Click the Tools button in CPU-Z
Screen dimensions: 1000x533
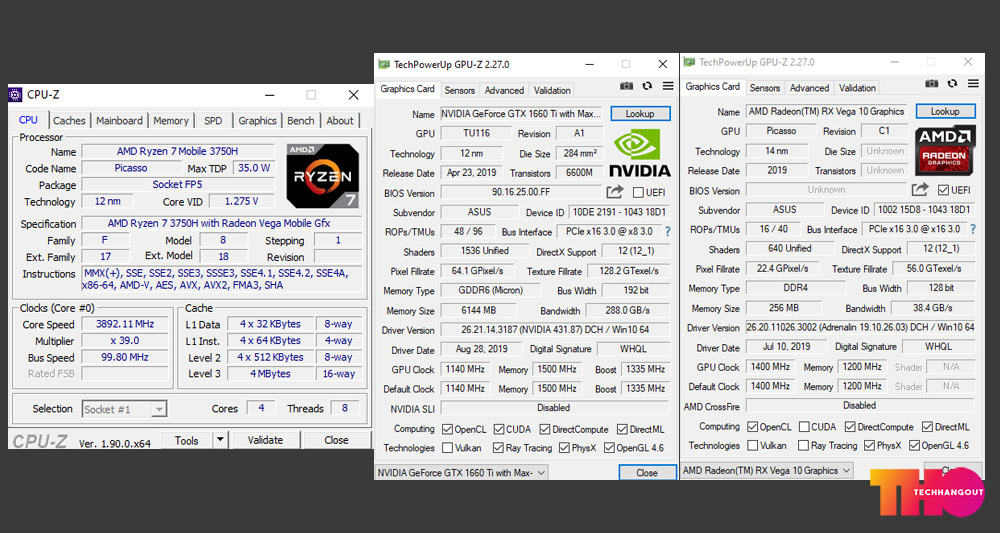click(x=186, y=440)
